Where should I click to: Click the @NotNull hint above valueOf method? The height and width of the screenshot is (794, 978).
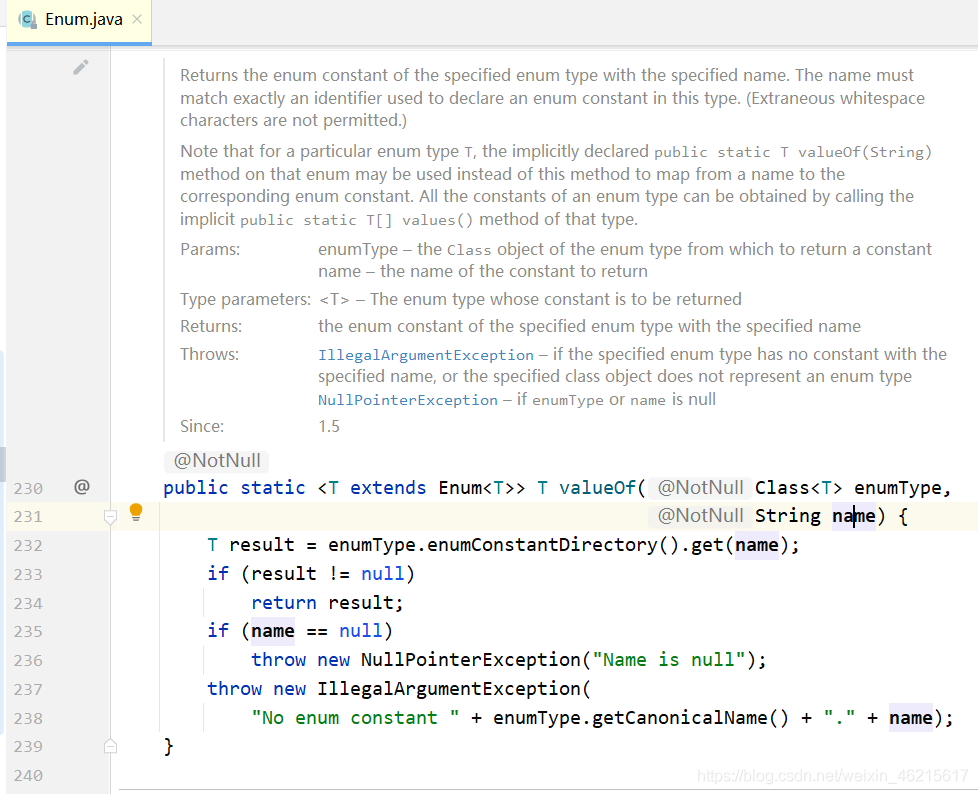click(217, 461)
